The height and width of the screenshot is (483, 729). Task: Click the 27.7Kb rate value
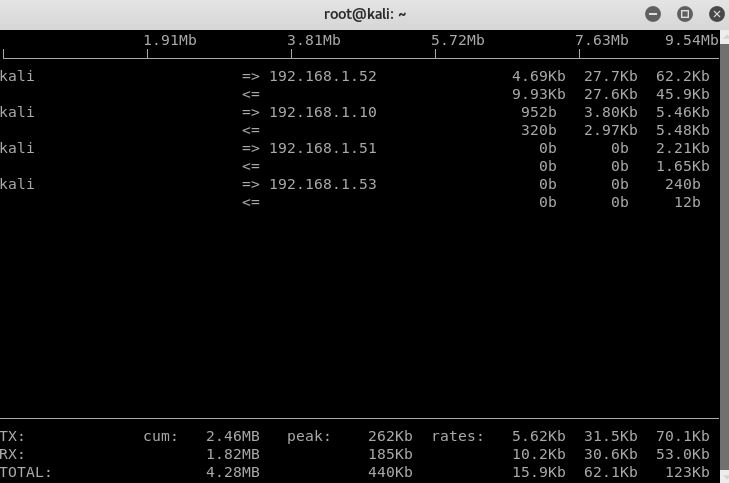[x=610, y=76]
